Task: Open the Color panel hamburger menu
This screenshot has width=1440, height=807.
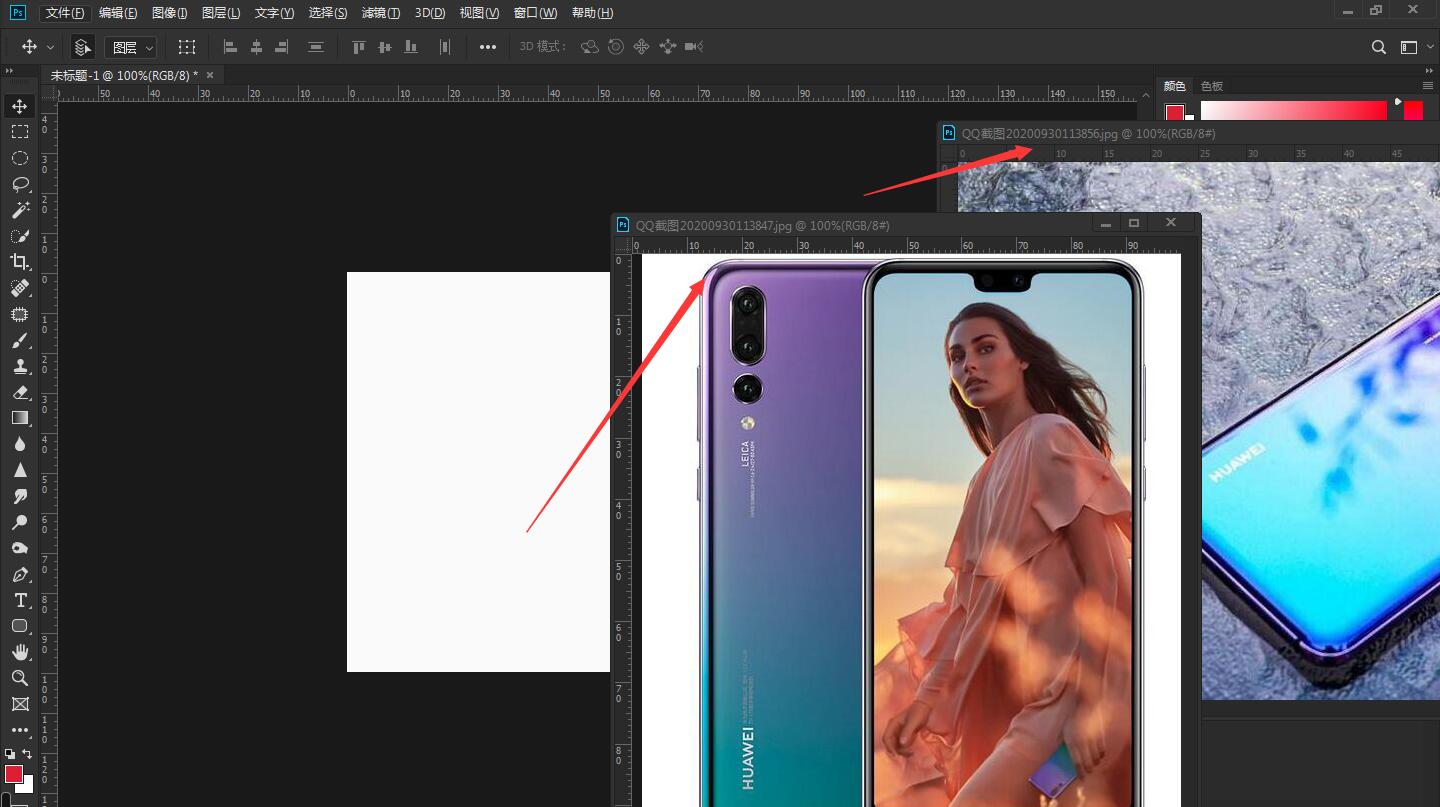Action: tap(1428, 86)
